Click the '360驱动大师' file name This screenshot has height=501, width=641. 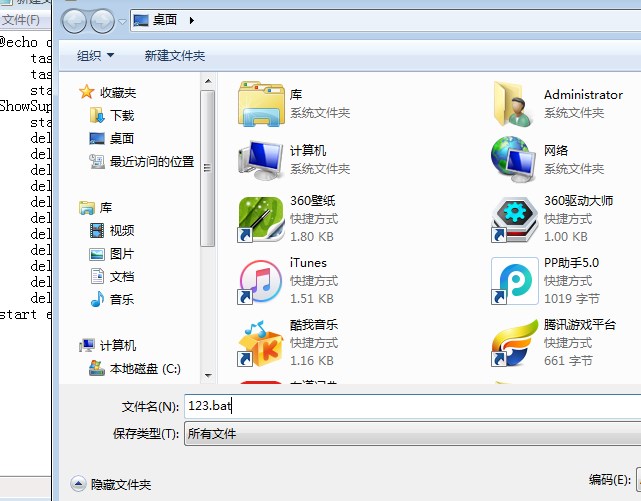[578, 201]
